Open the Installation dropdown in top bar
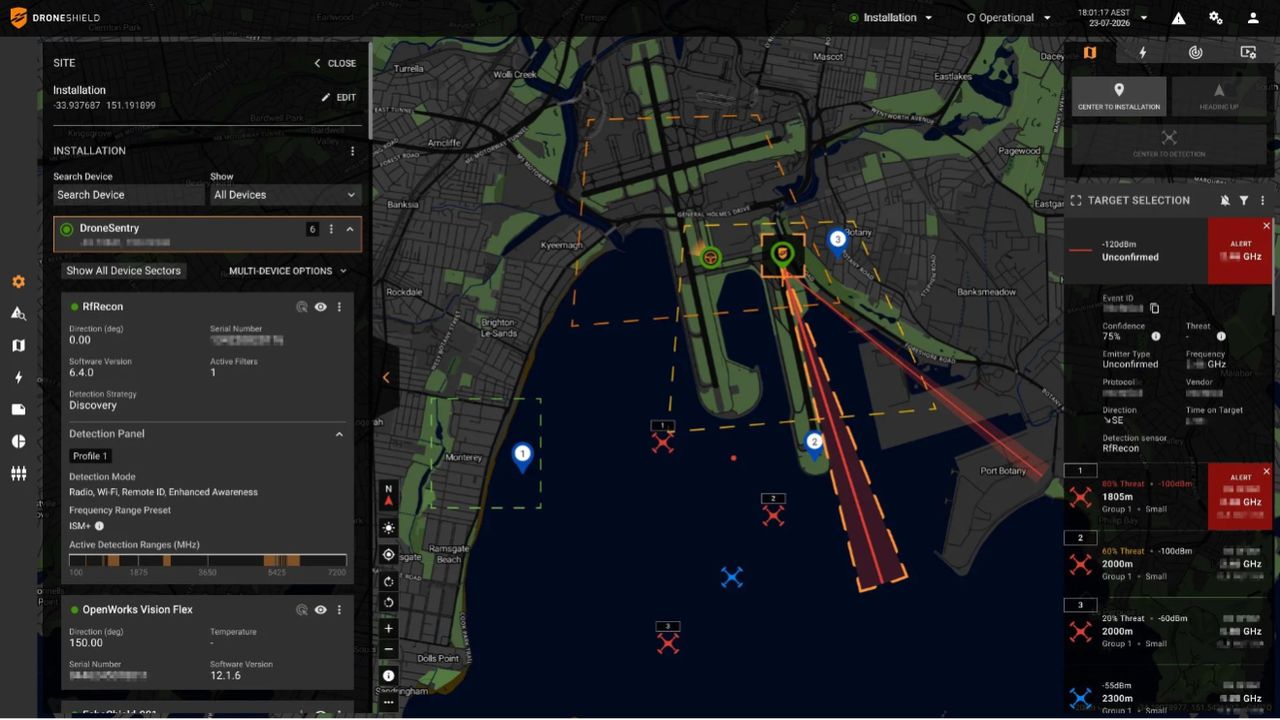This screenshot has width=1280, height=720. point(890,18)
